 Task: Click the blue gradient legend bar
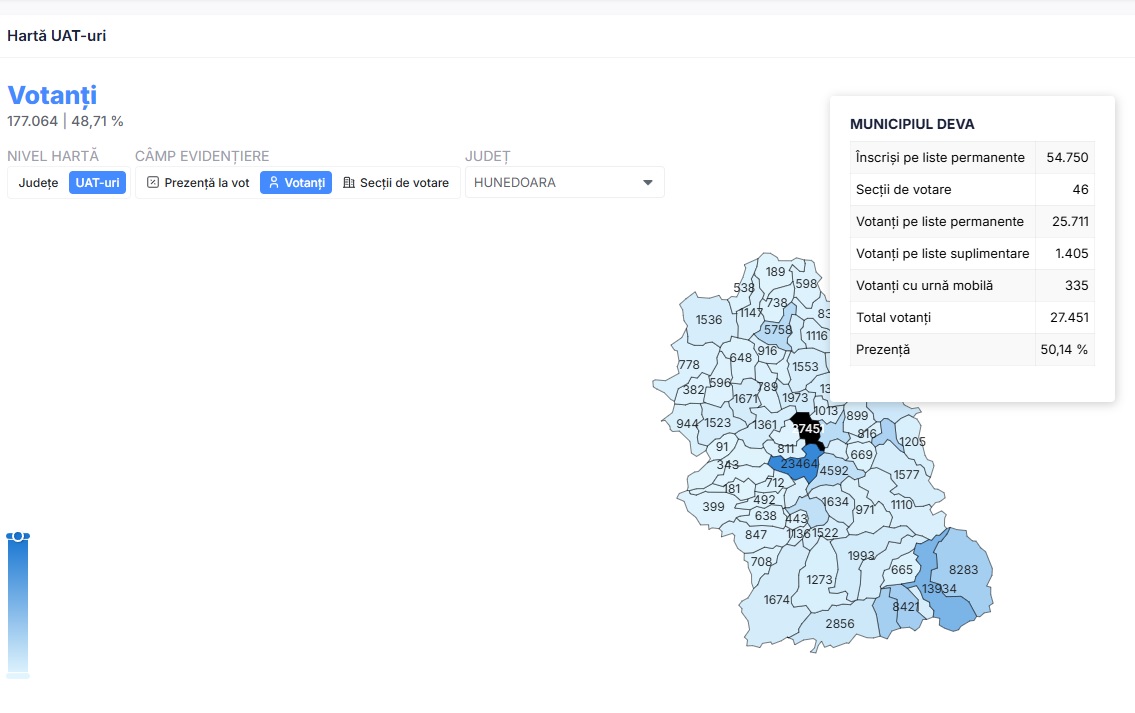(18, 605)
